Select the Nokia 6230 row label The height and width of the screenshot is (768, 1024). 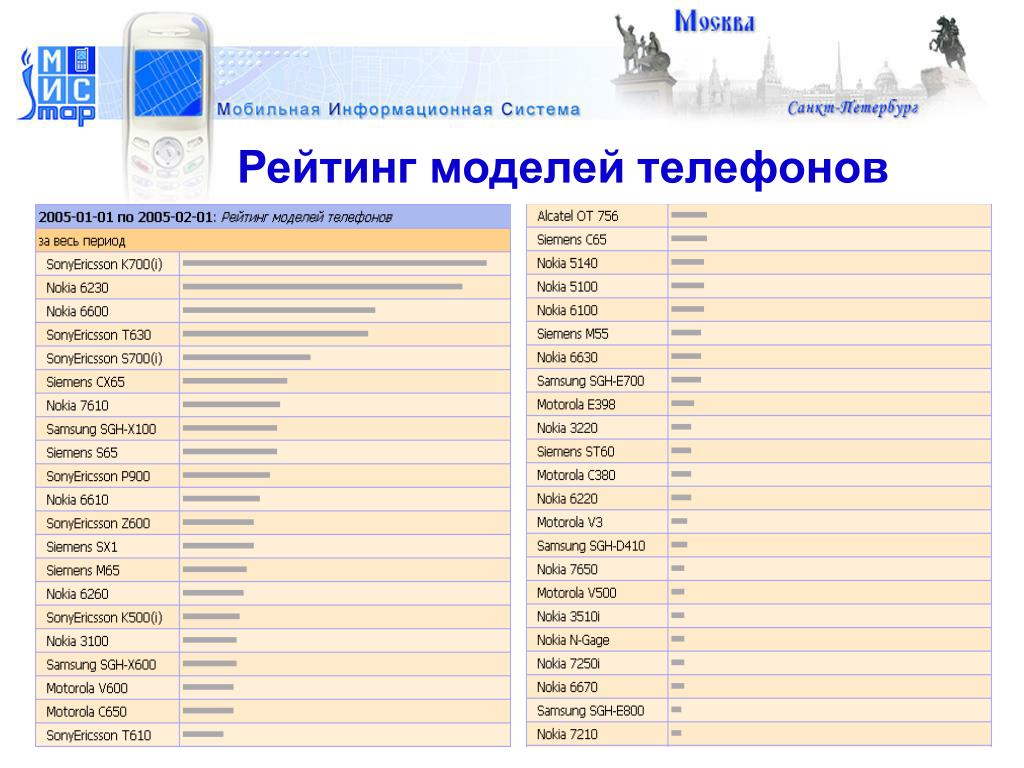pyautogui.click(x=77, y=288)
